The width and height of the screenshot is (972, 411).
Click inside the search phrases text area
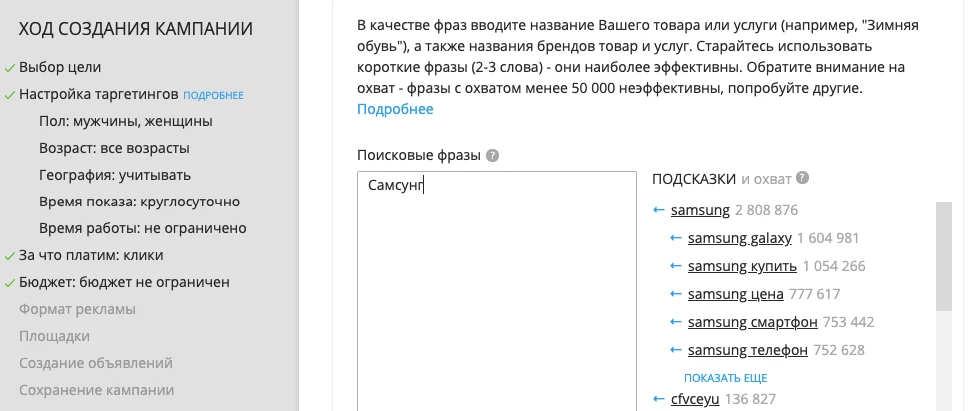point(497,291)
